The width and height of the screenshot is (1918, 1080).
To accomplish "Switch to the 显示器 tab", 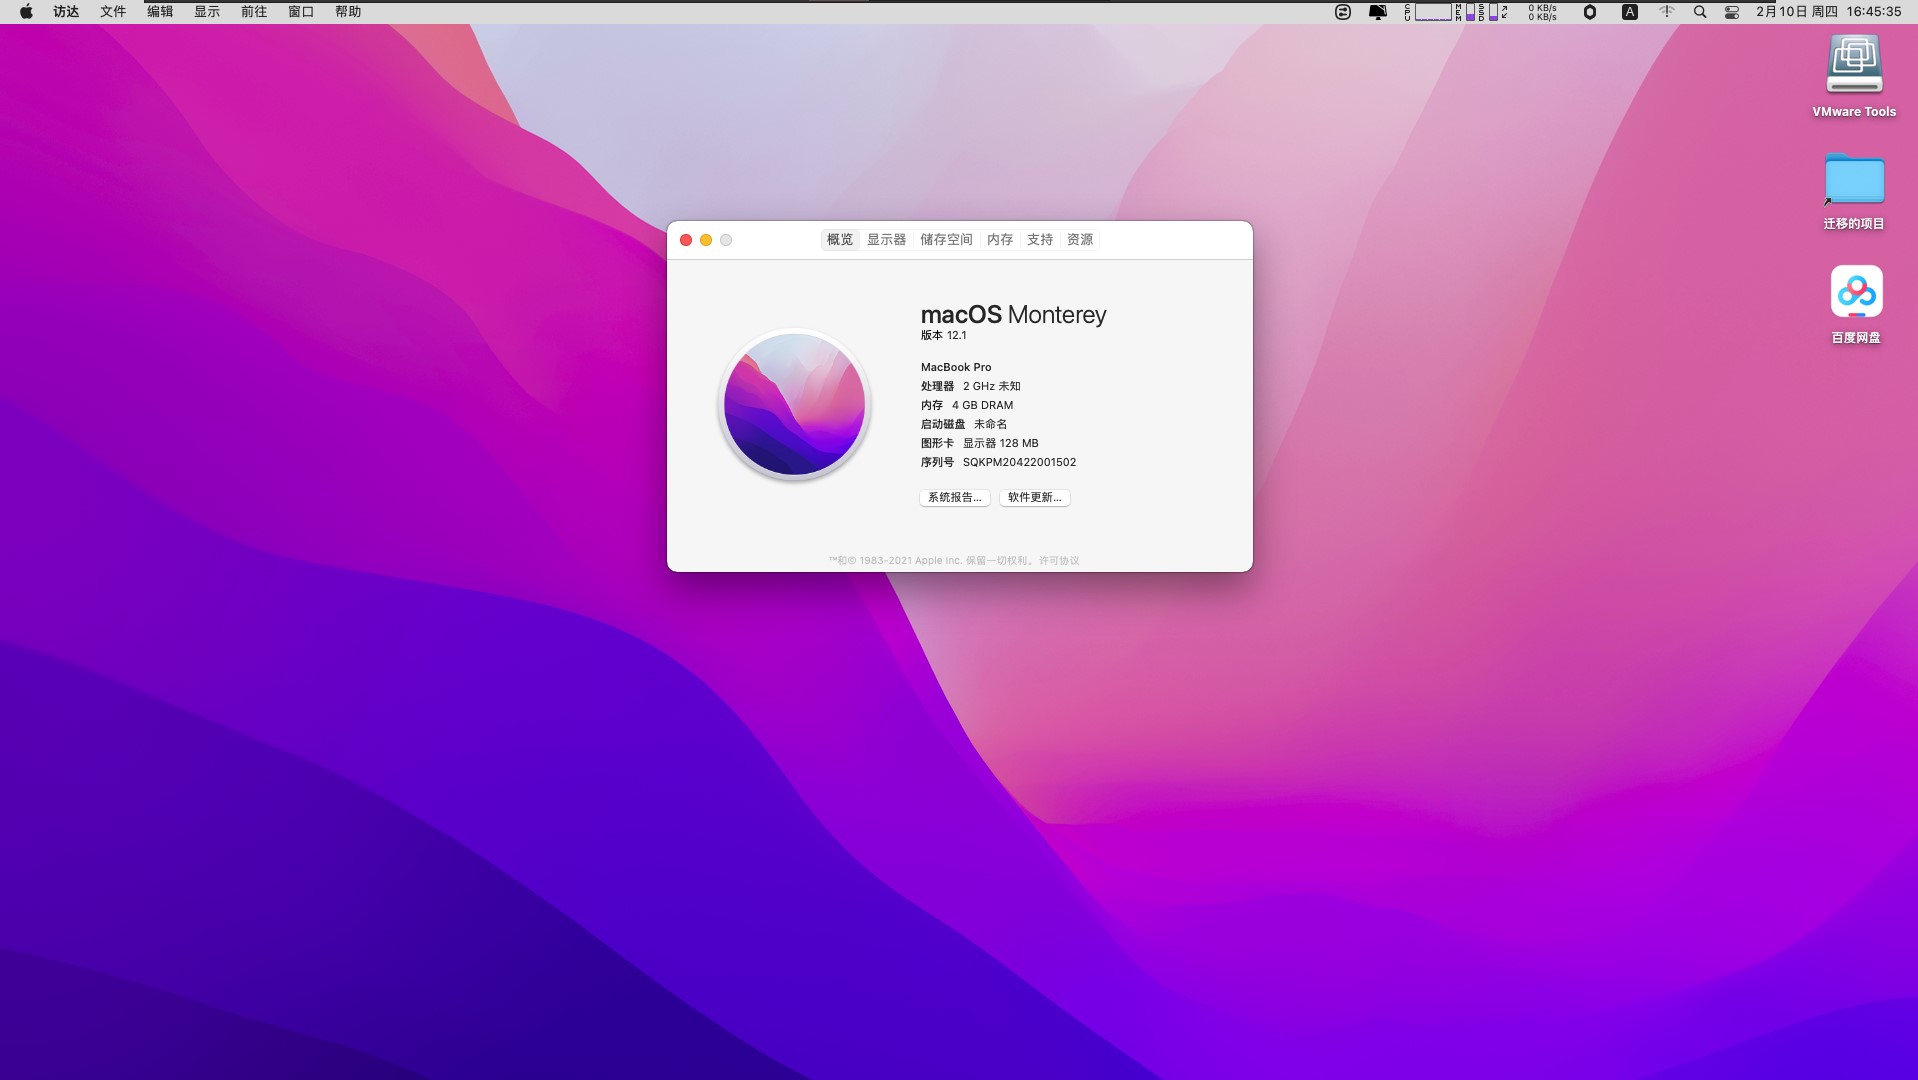I will [x=886, y=240].
